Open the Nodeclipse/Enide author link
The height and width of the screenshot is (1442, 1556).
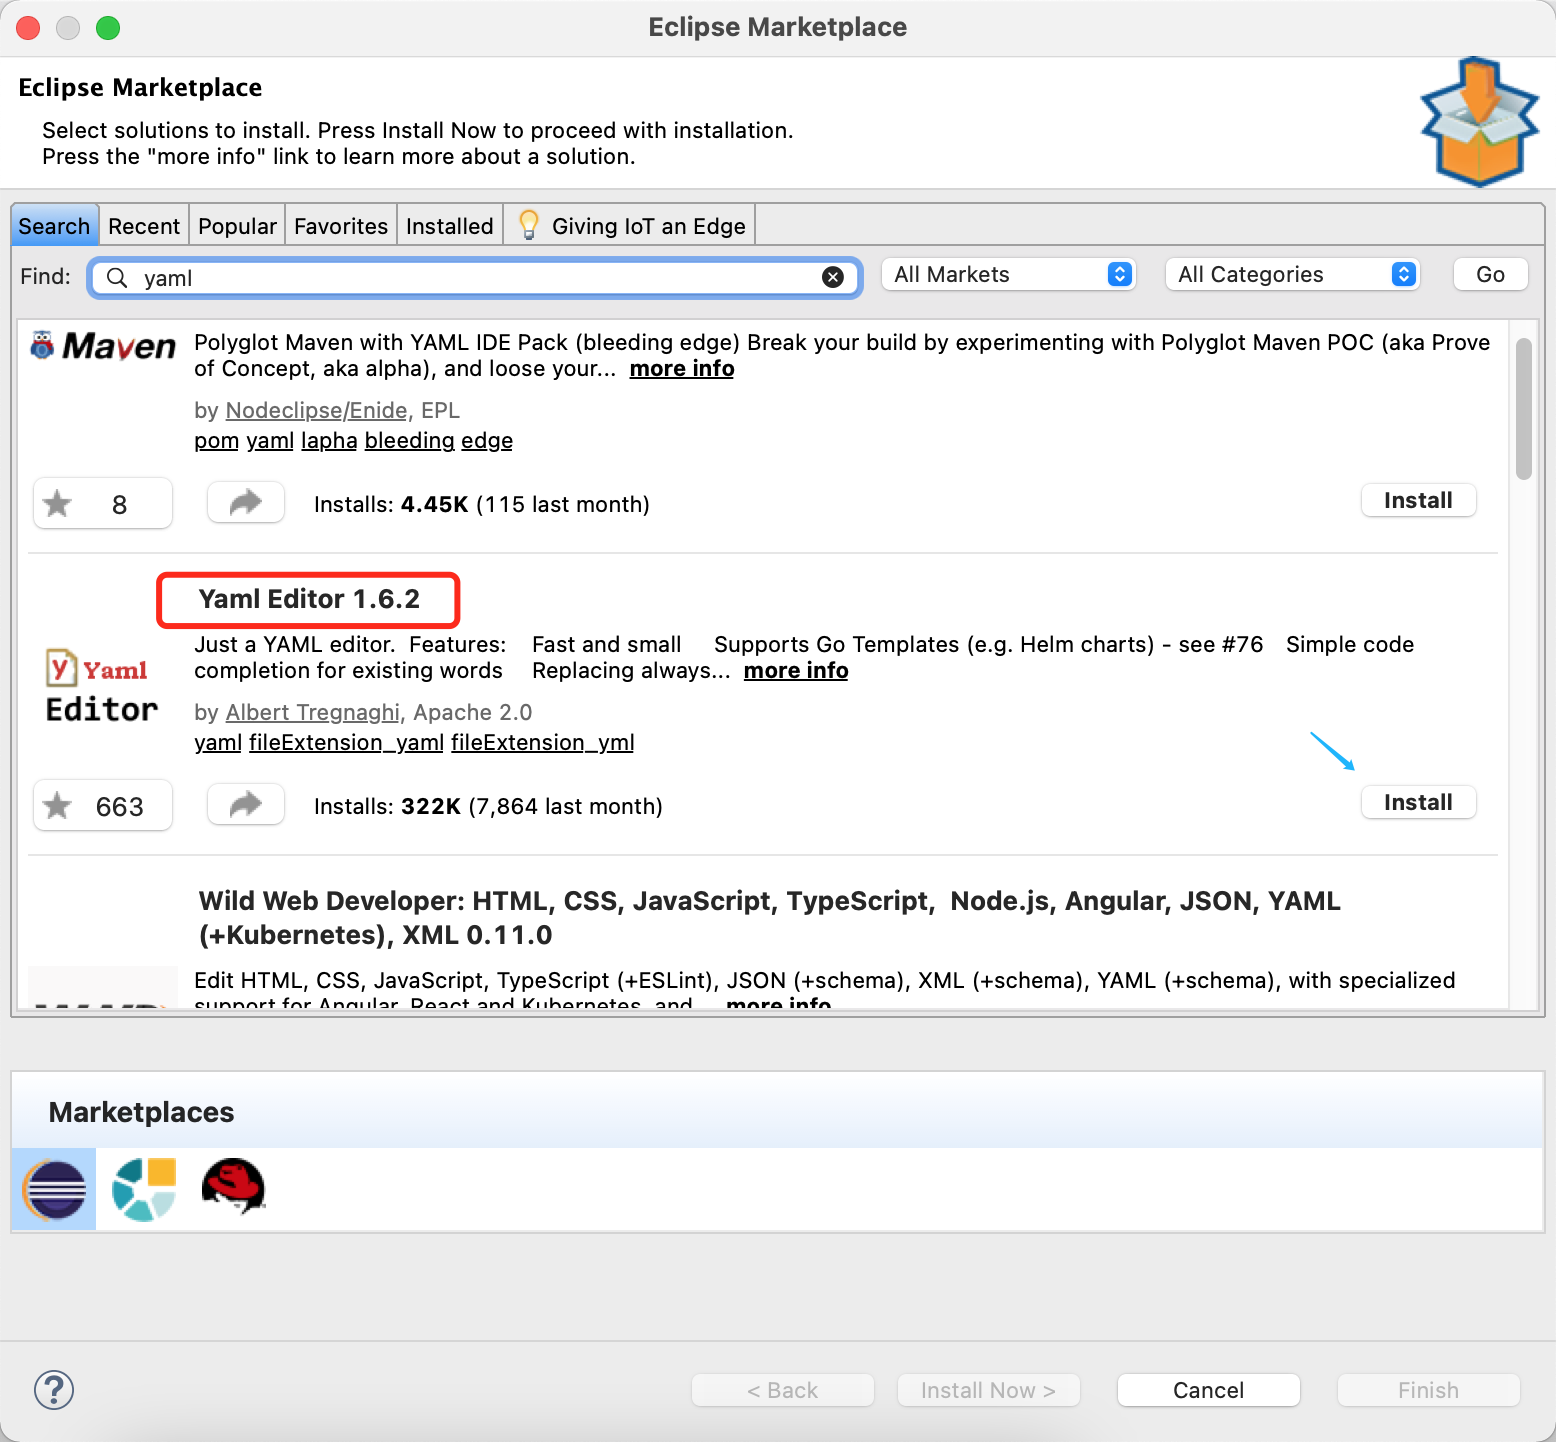pyautogui.click(x=316, y=410)
